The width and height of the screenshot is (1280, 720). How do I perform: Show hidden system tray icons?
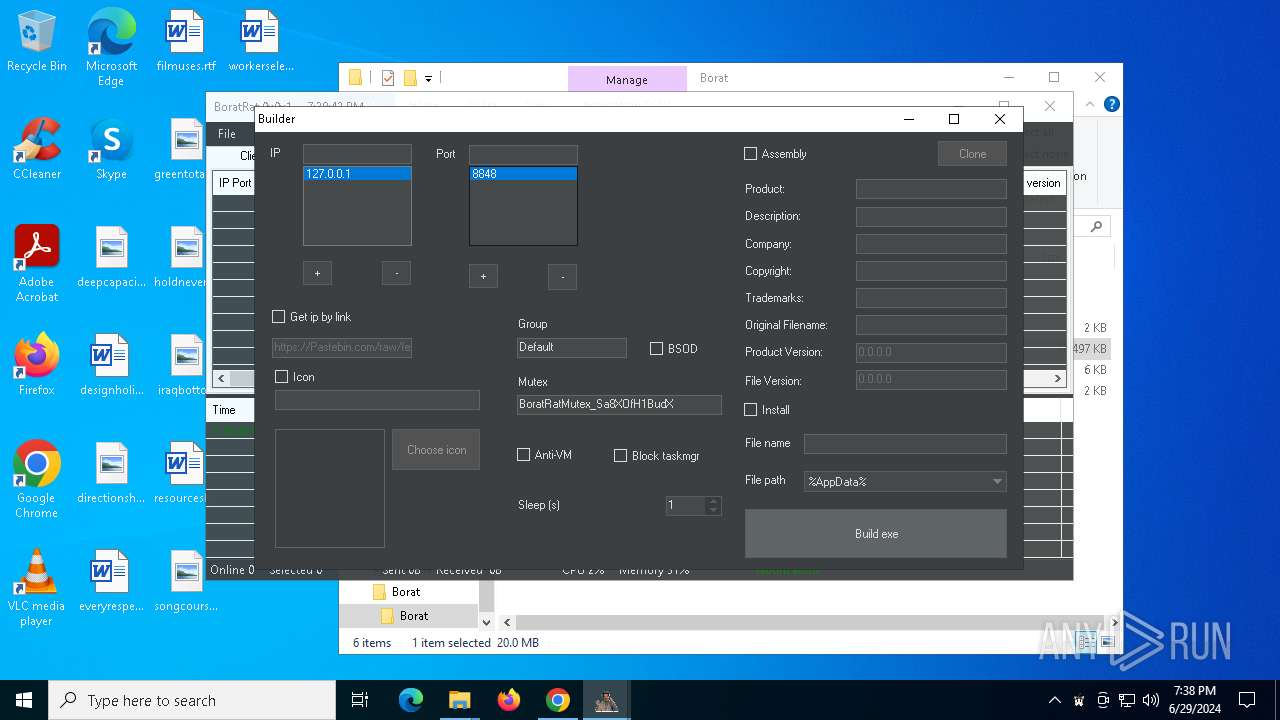point(1055,700)
